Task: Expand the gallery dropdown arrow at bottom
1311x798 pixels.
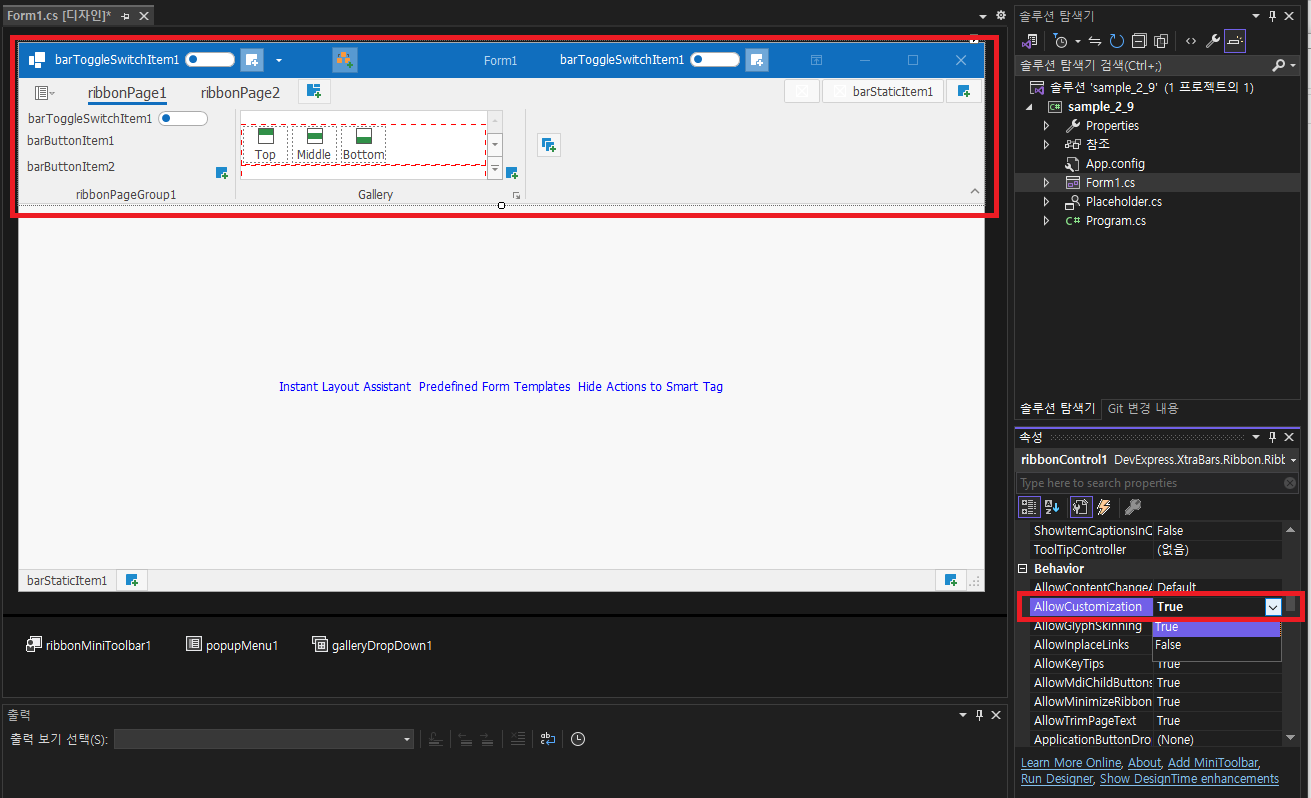Action: tap(495, 168)
